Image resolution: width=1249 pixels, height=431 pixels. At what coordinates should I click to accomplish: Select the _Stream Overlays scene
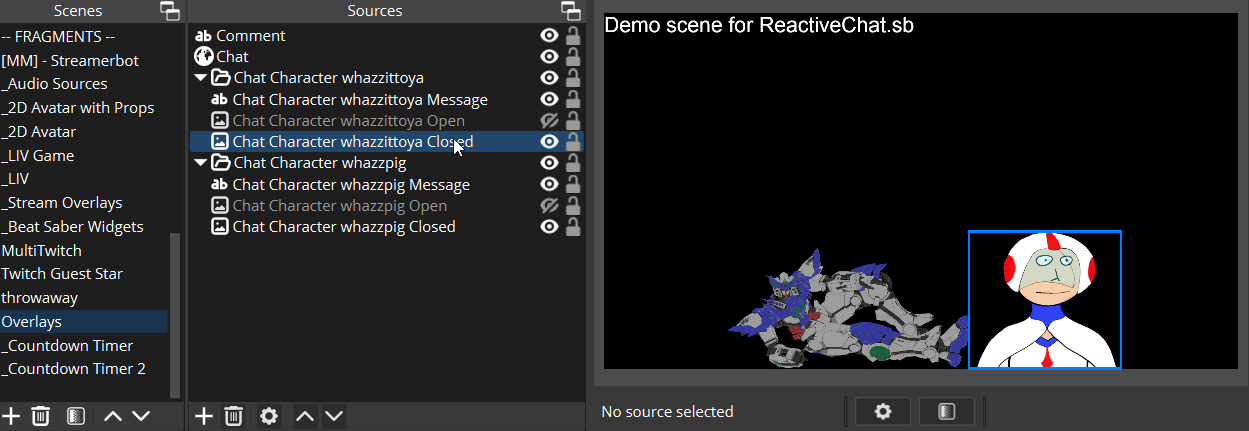pyautogui.click(x=84, y=203)
